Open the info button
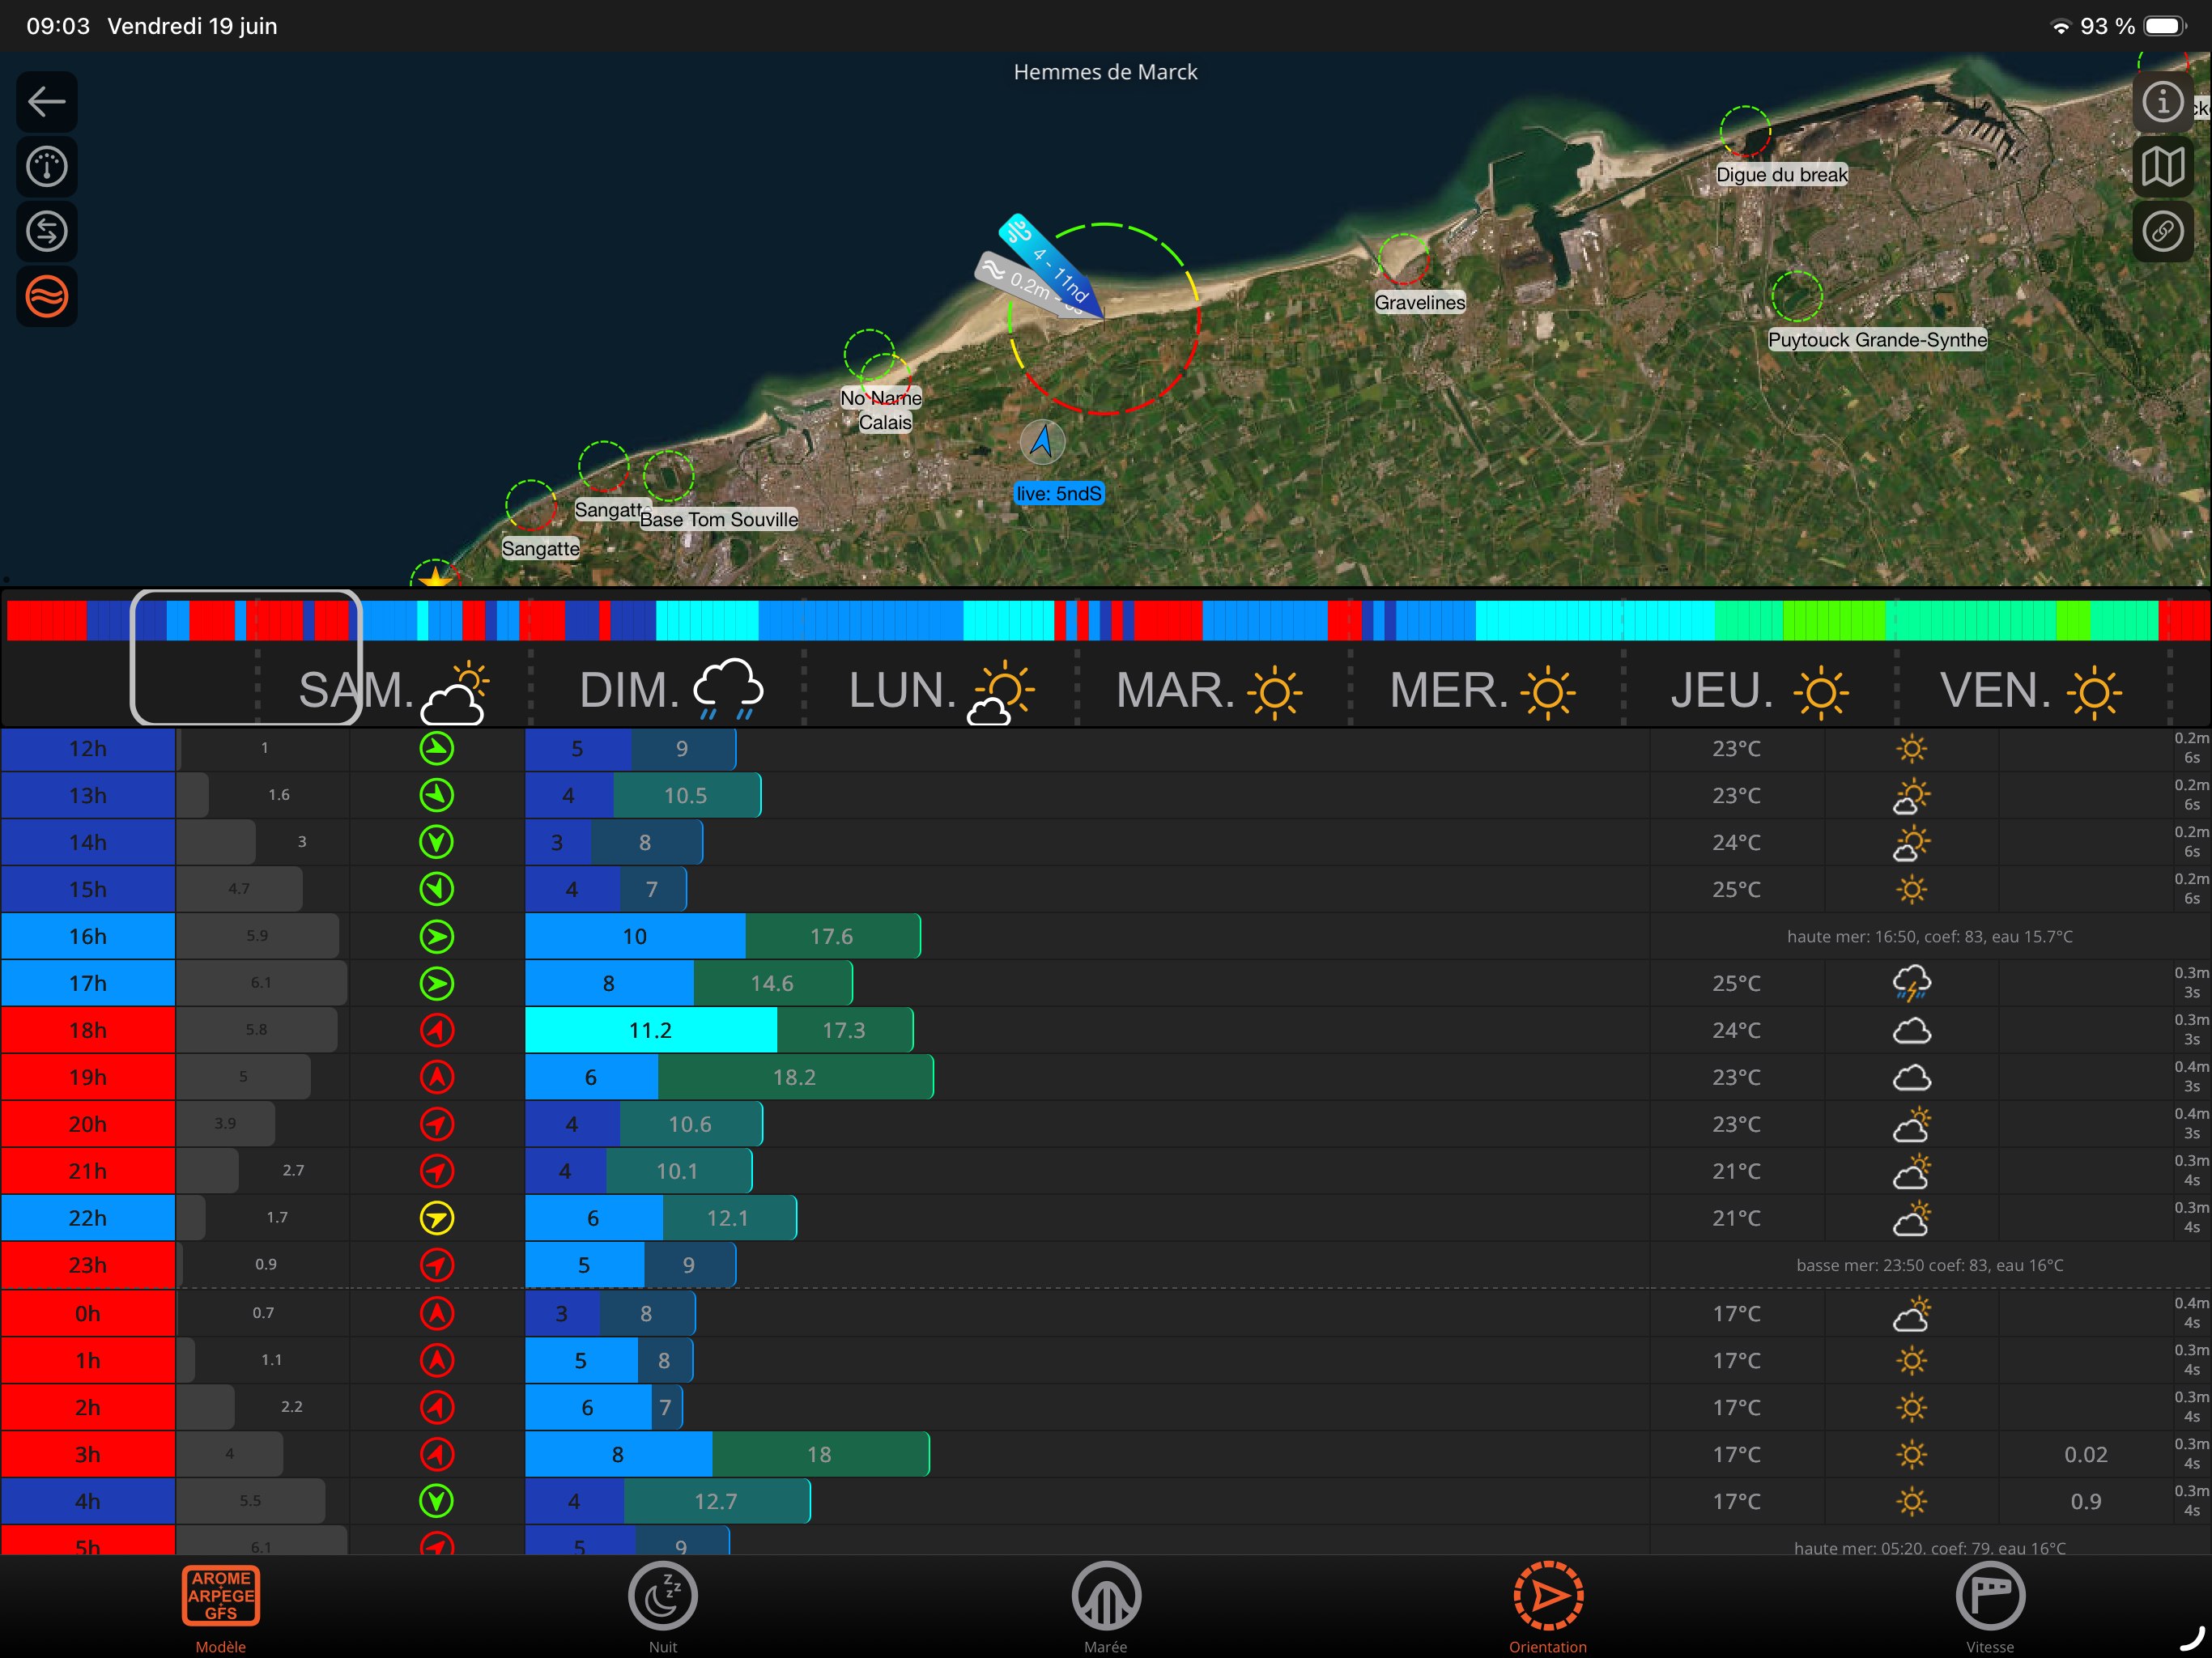This screenshot has width=2212, height=1658. point(2162,101)
